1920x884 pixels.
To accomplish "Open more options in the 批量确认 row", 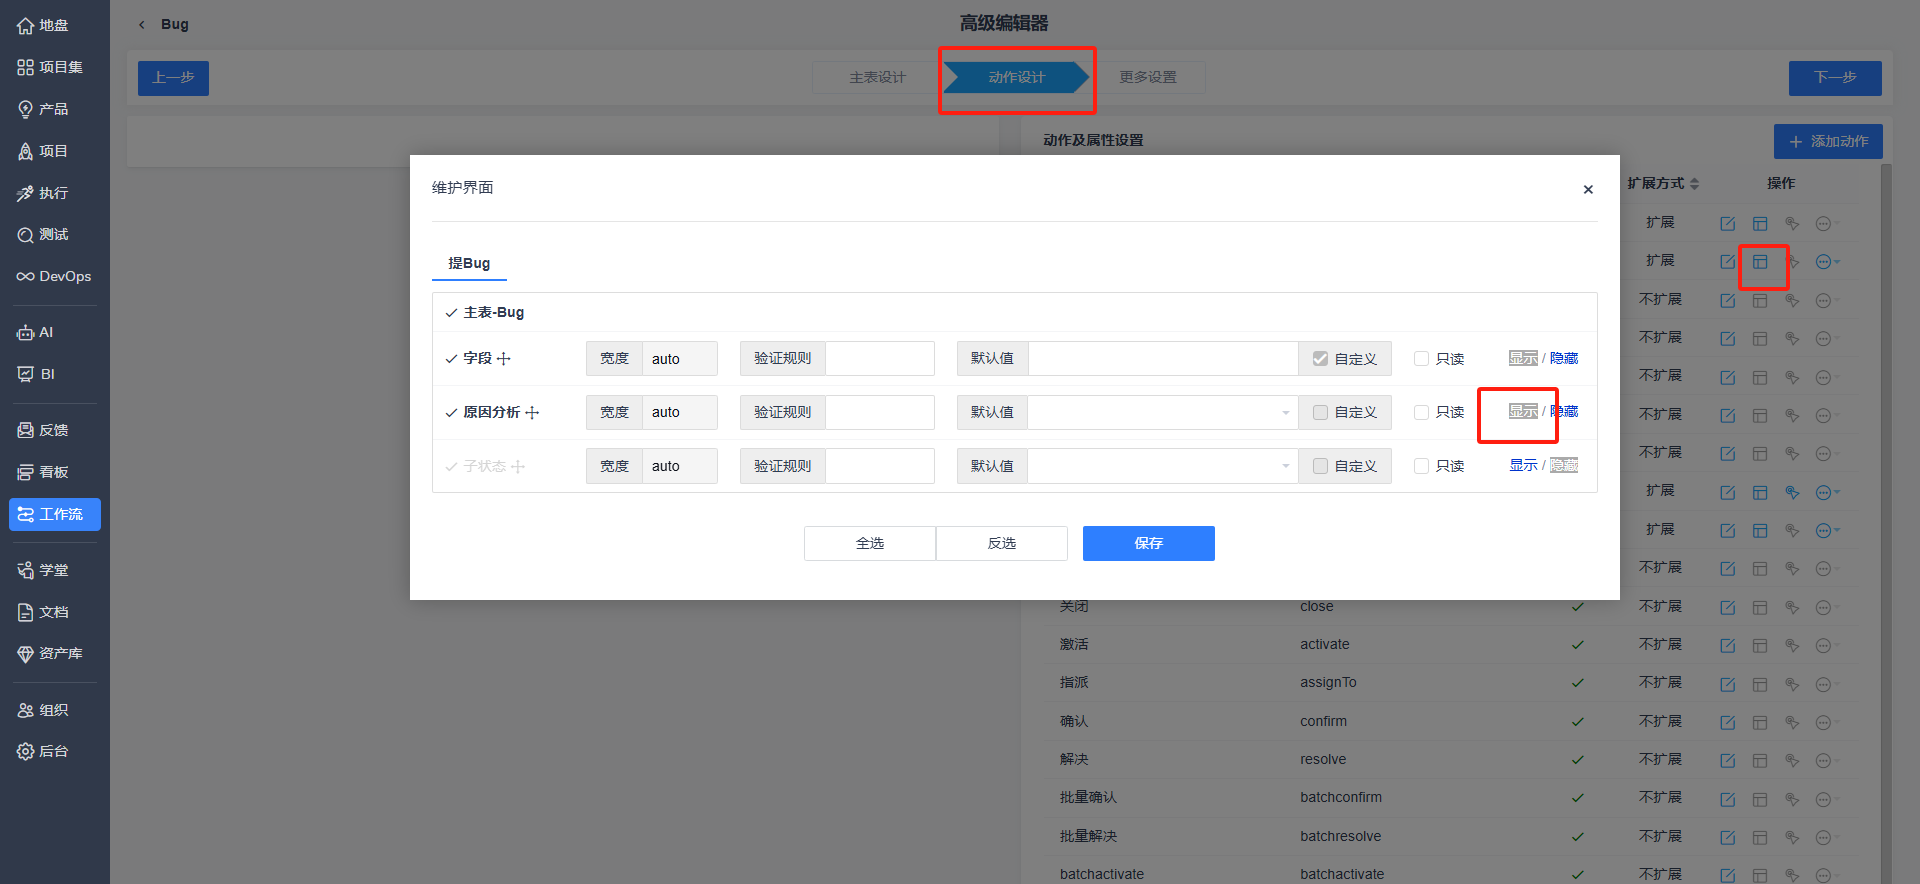I will (x=1826, y=799).
